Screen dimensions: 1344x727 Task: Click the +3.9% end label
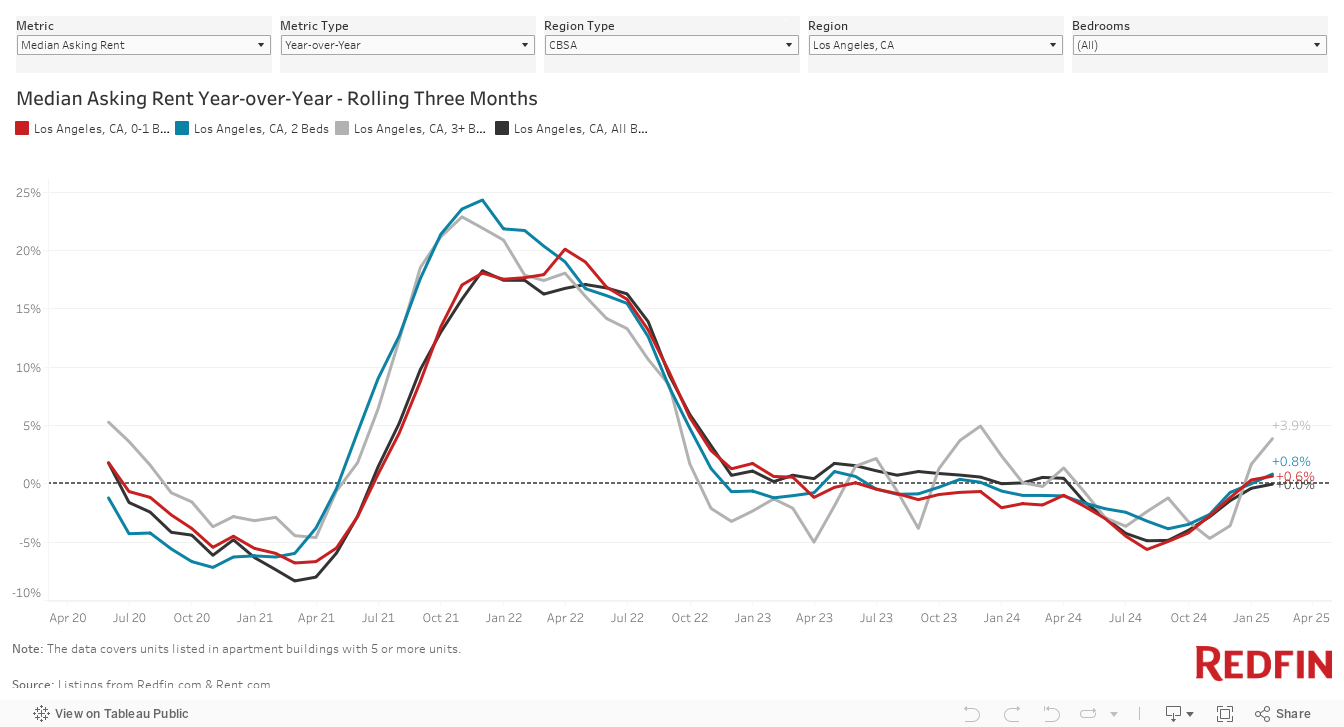[1291, 425]
